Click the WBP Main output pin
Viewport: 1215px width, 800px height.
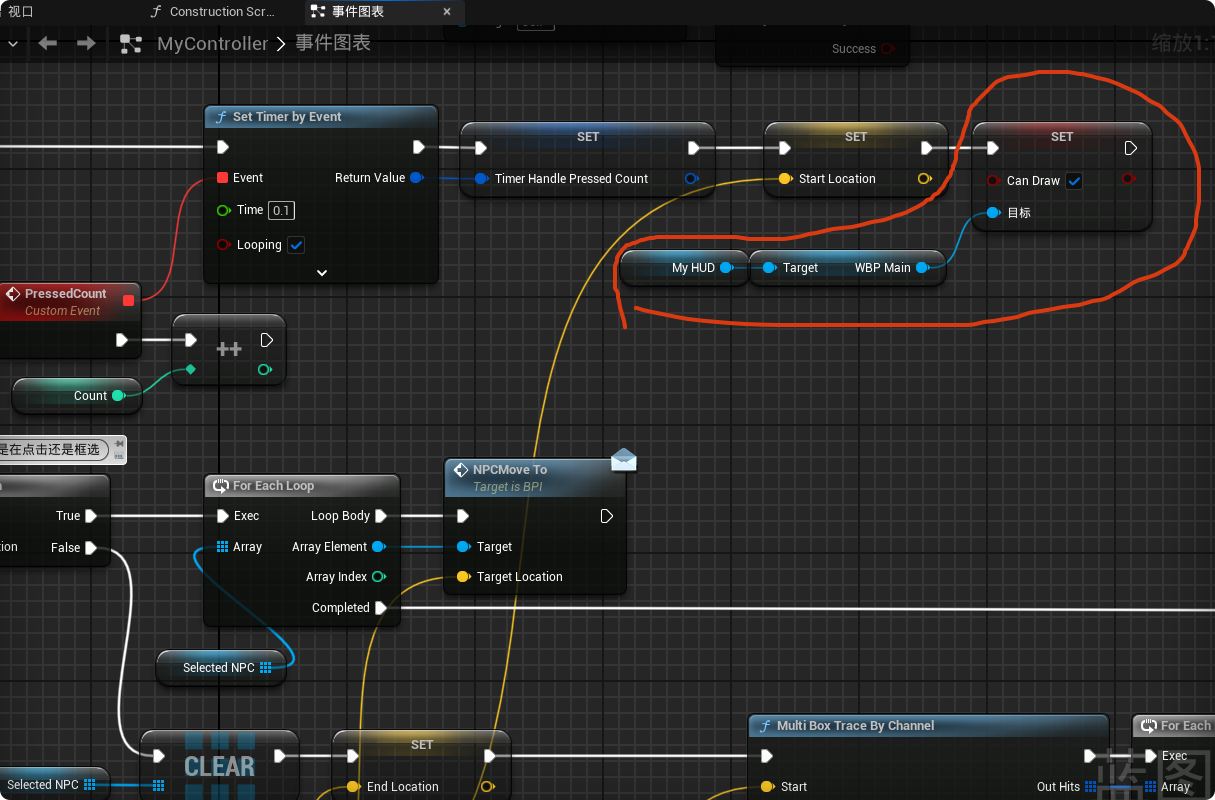[923, 268]
